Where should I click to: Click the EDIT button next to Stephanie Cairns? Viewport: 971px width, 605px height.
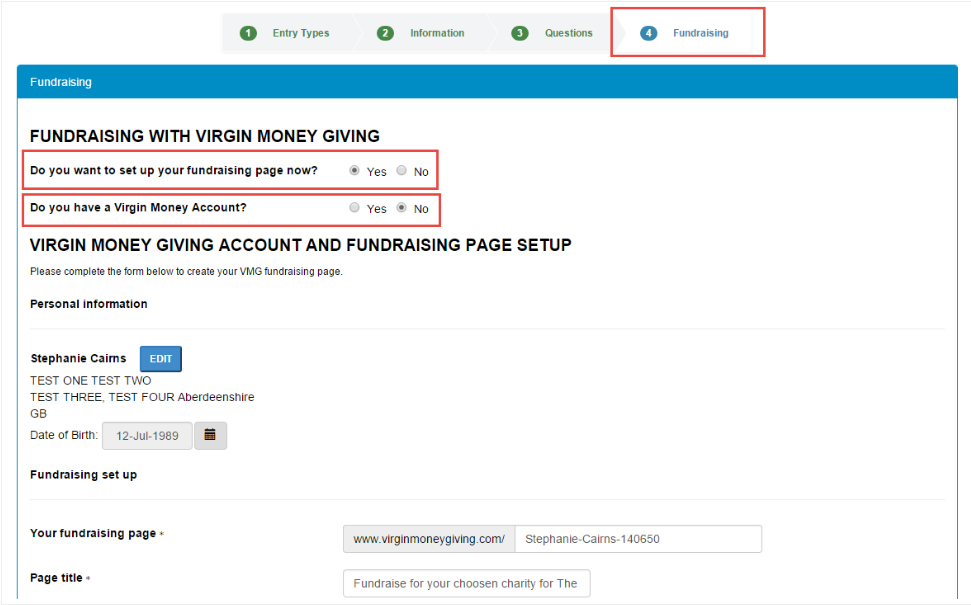click(x=161, y=359)
